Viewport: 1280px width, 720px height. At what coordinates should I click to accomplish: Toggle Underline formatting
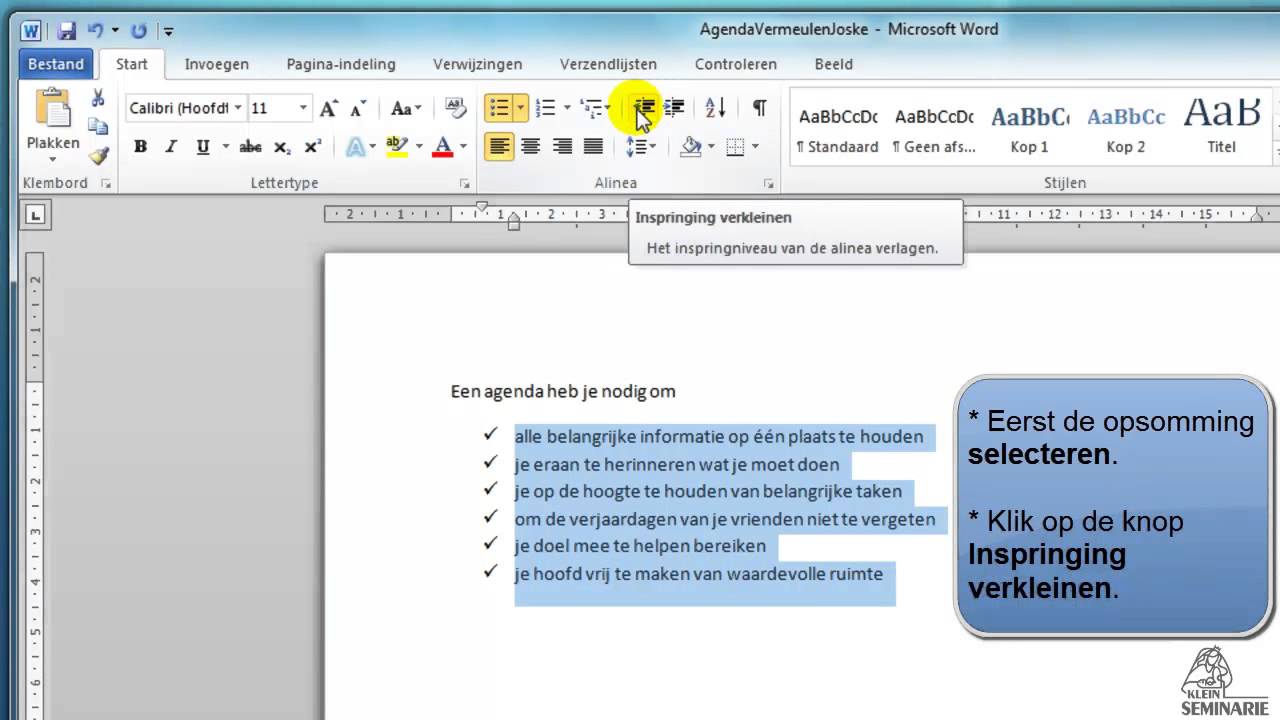click(203, 147)
